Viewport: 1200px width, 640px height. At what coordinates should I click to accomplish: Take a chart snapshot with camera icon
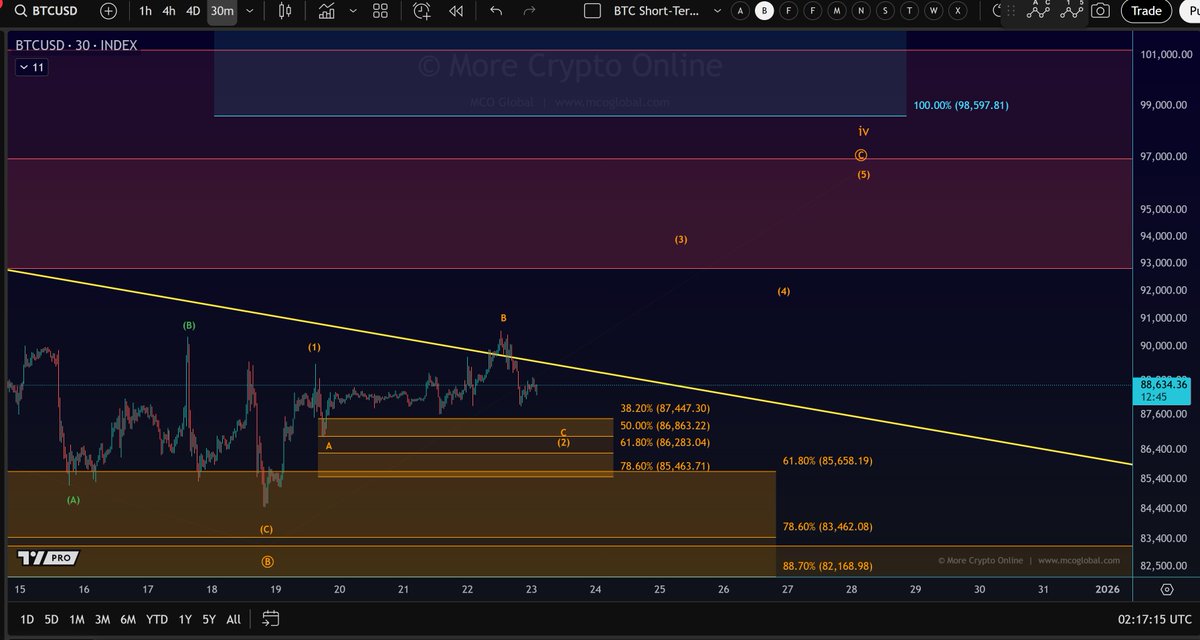tap(1100, 11)
